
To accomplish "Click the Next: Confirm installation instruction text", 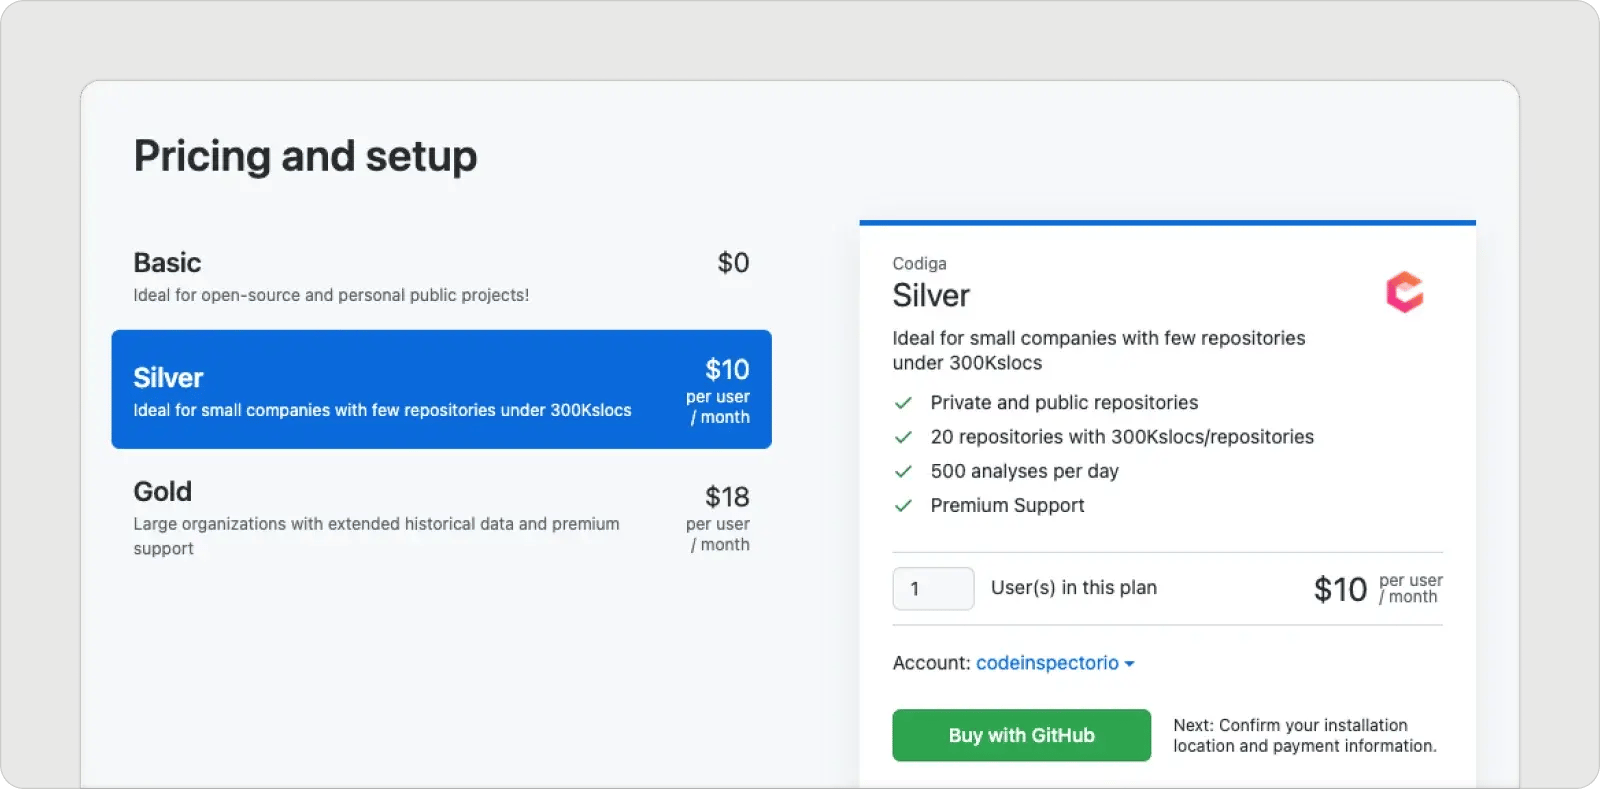I will [x=1305, y=735].
